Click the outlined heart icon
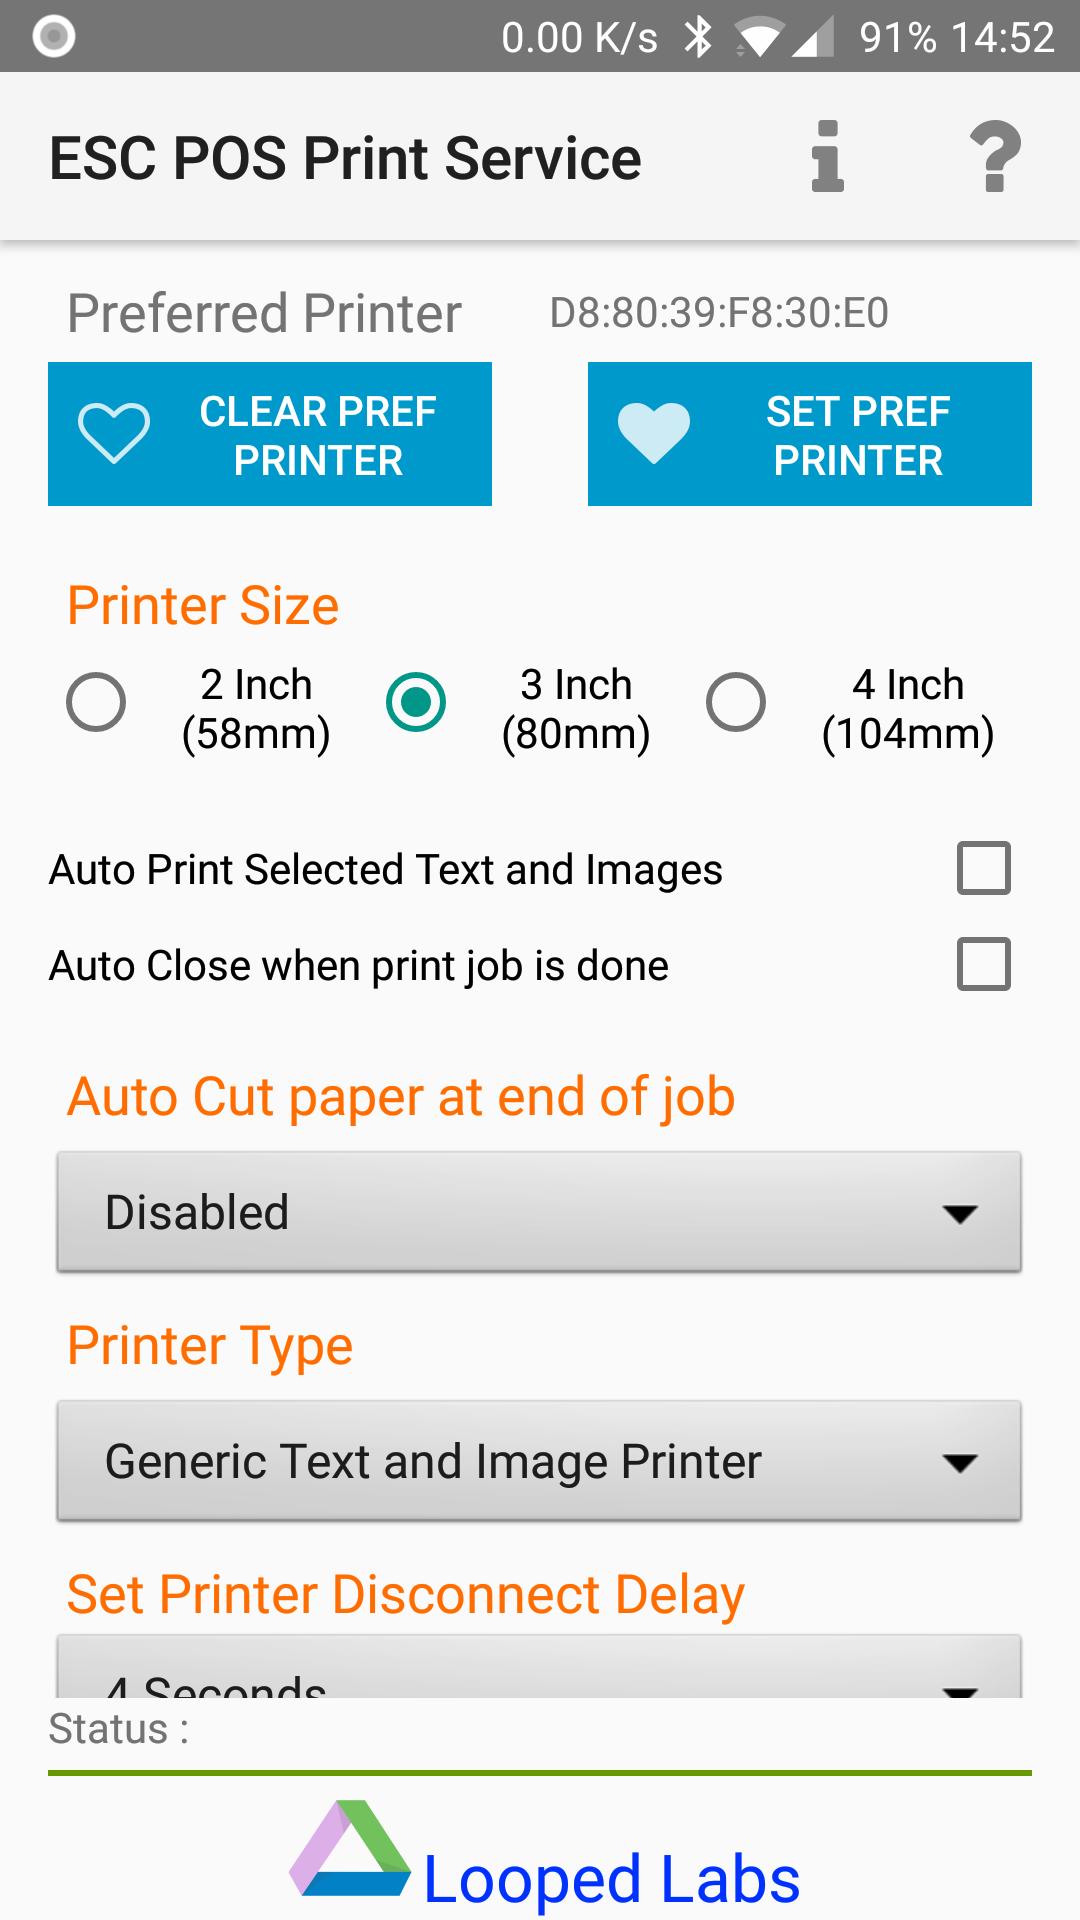 click(x=114, y=434)
